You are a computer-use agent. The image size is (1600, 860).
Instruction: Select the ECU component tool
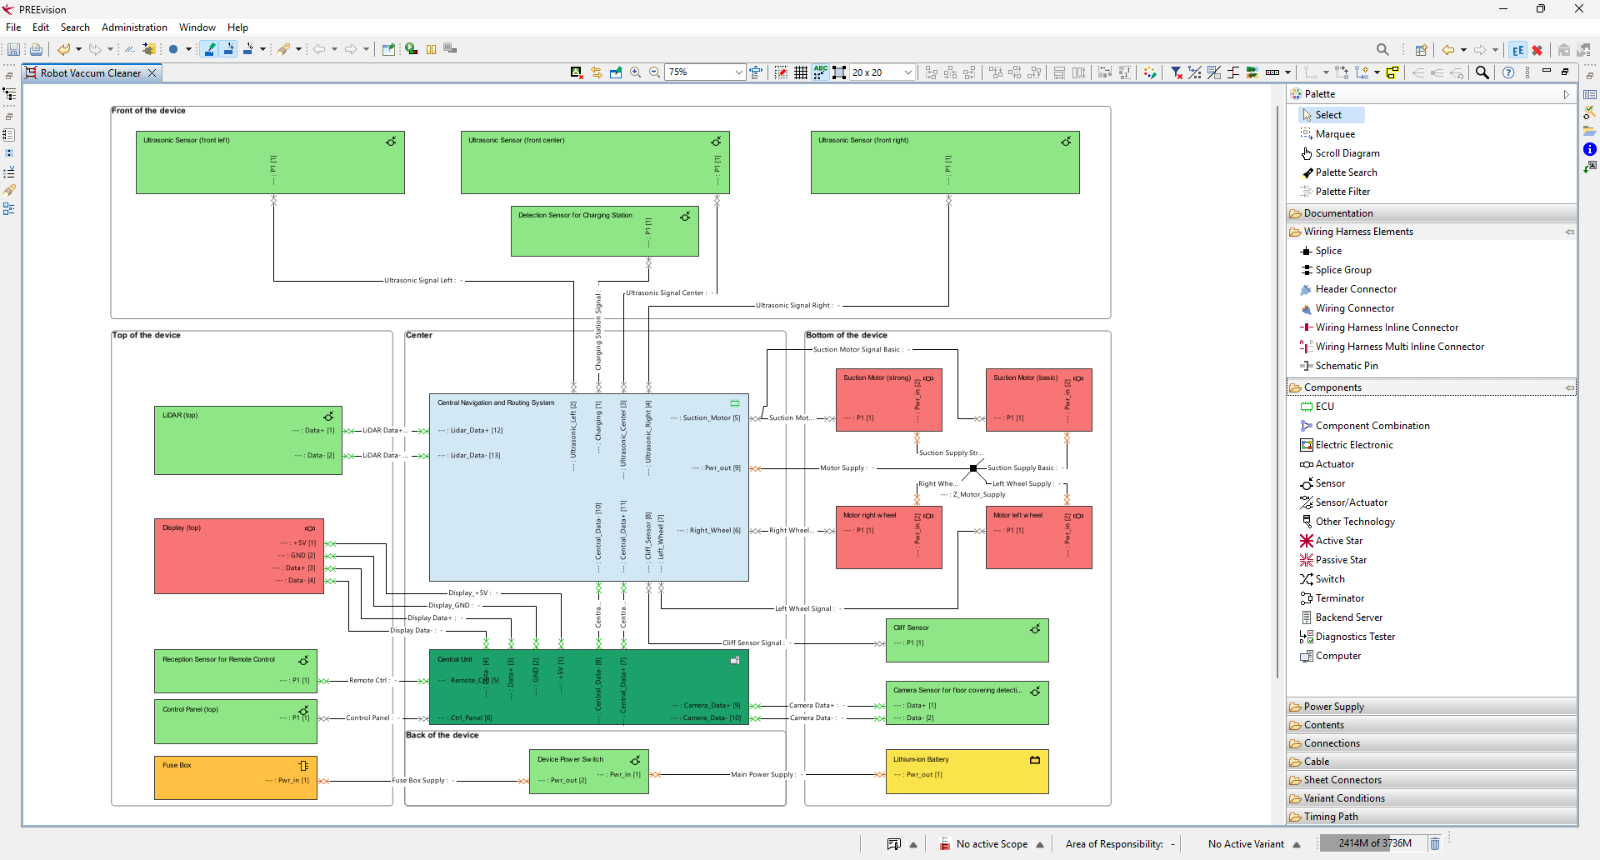pyautogui.click(x=1324, y=407)
